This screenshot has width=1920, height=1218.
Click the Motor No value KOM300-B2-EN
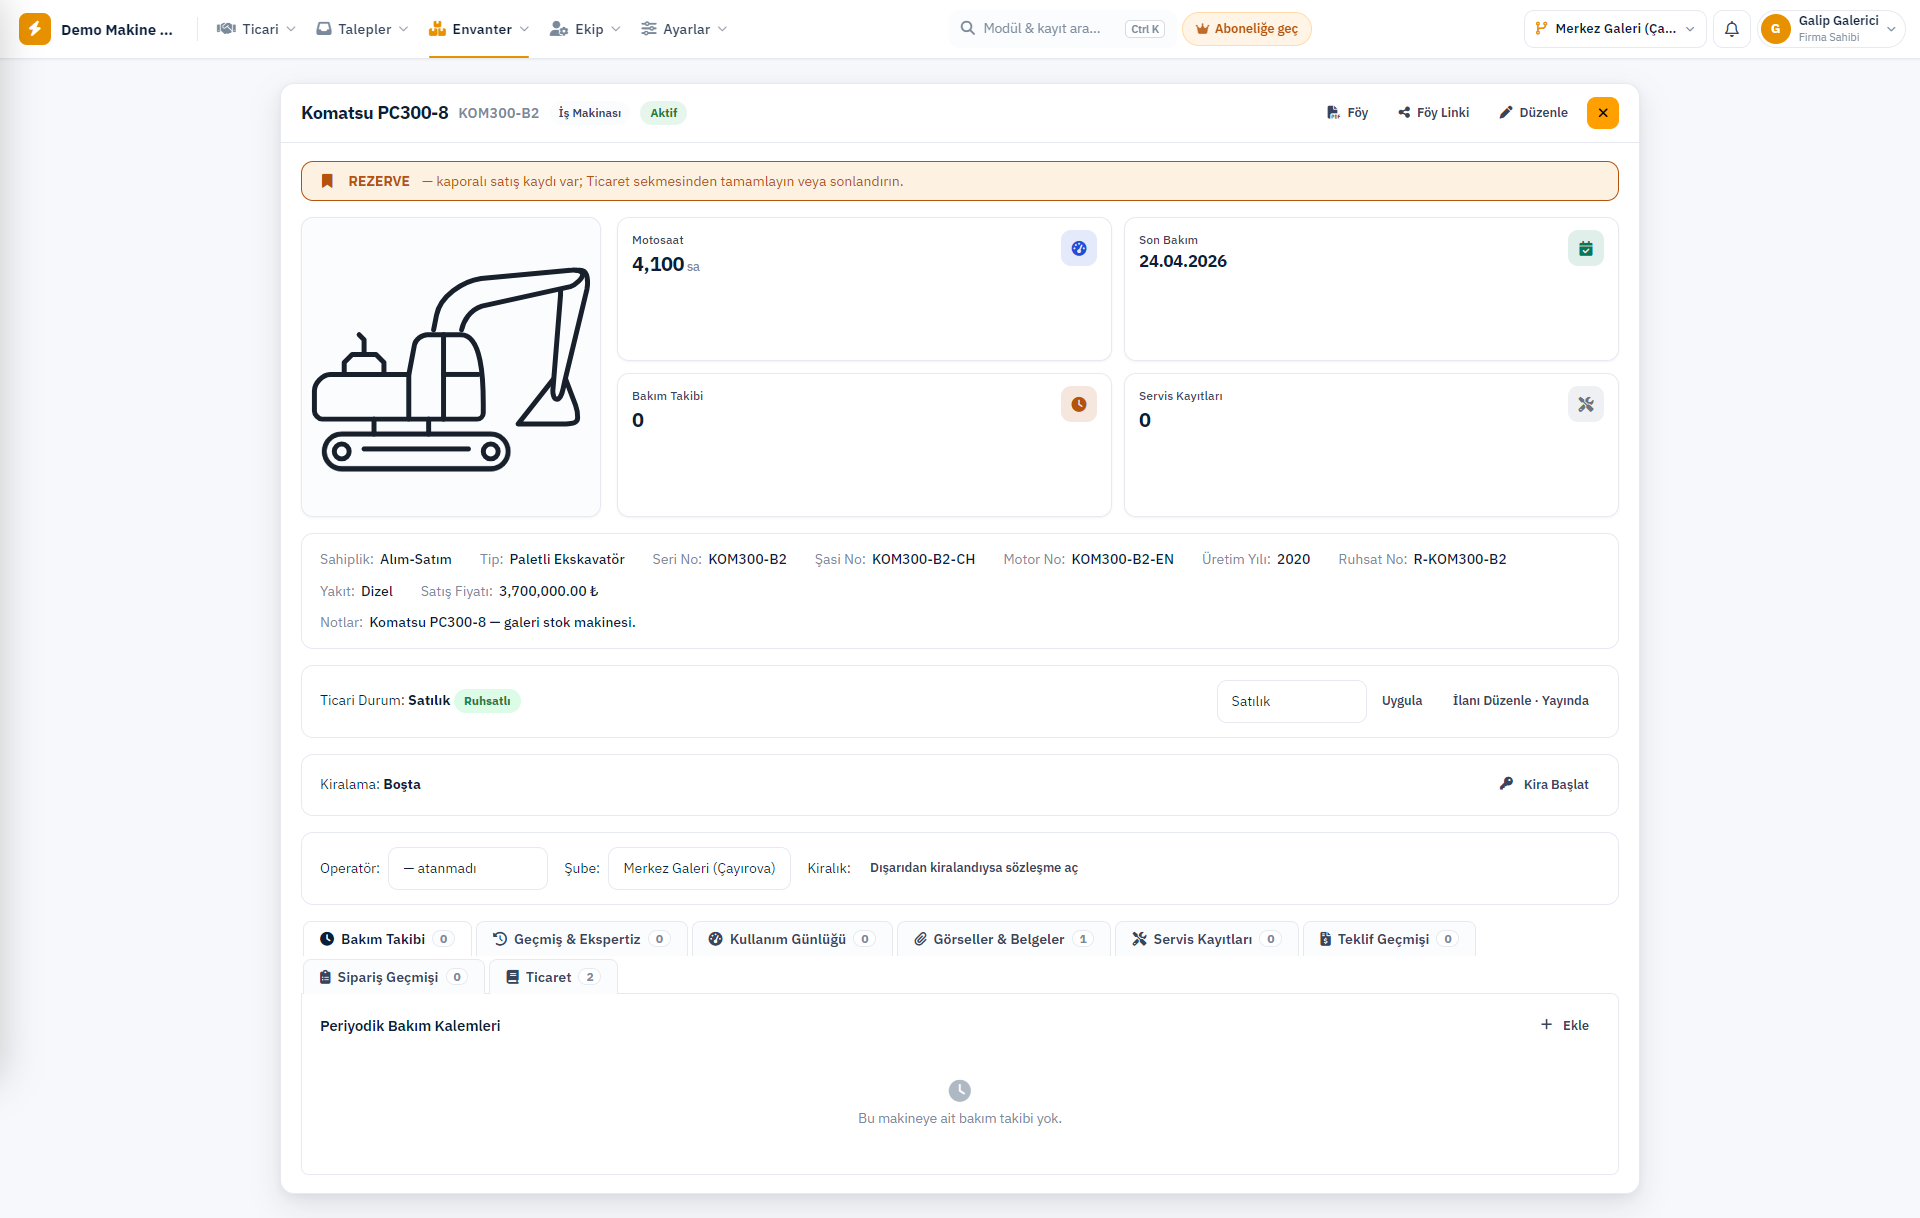pos(1123,559)
